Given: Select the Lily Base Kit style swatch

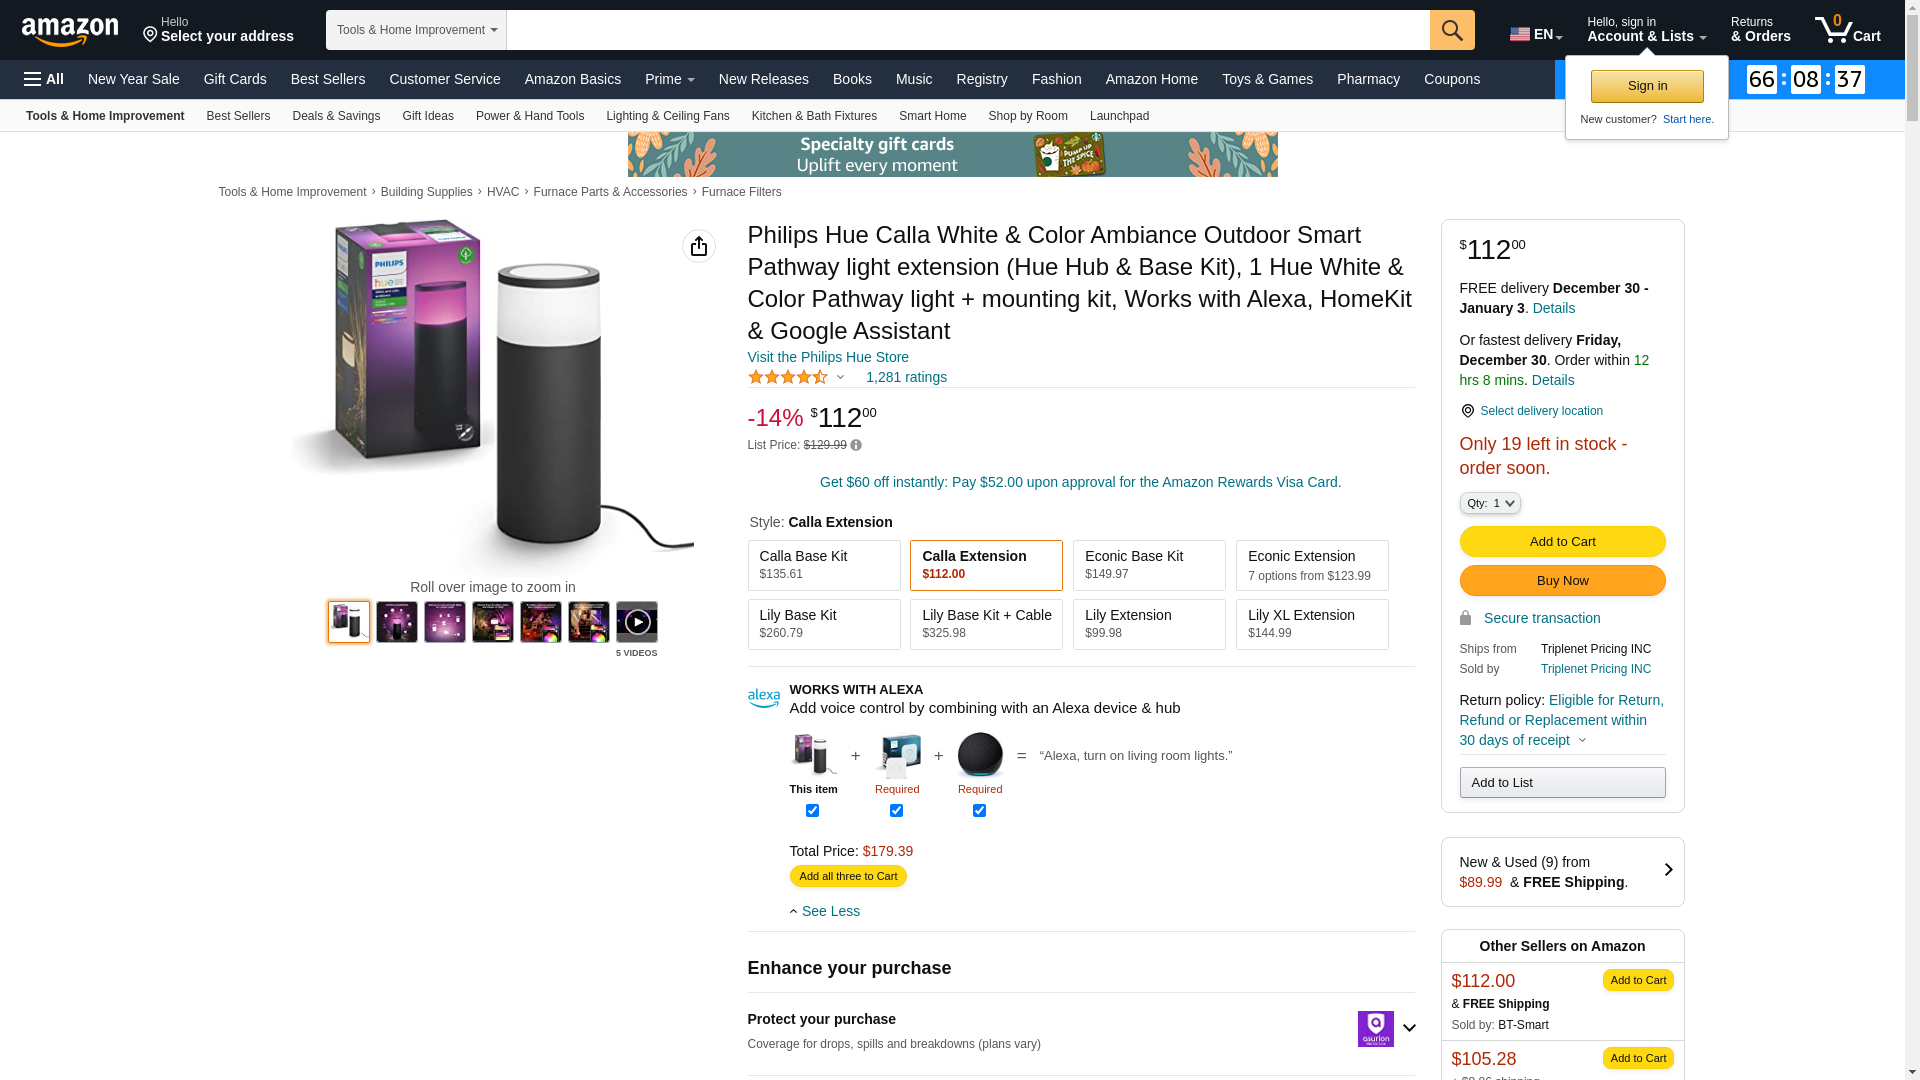Looking at the screenshot, I should pyautogui.click(x=824, y=624).
